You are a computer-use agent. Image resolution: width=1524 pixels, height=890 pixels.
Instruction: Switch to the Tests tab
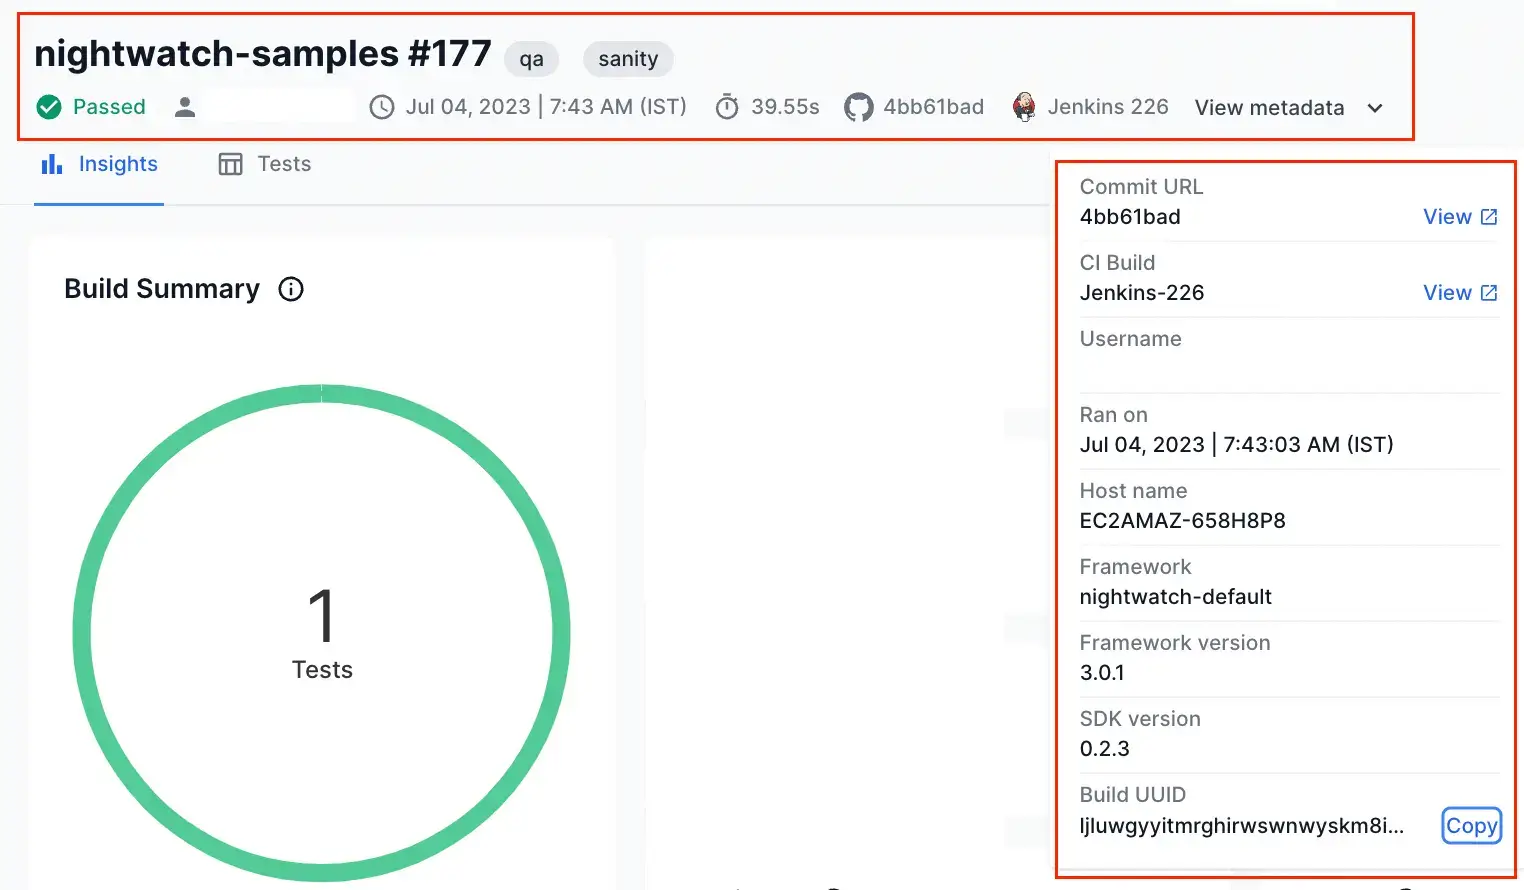tap(265, 164)
